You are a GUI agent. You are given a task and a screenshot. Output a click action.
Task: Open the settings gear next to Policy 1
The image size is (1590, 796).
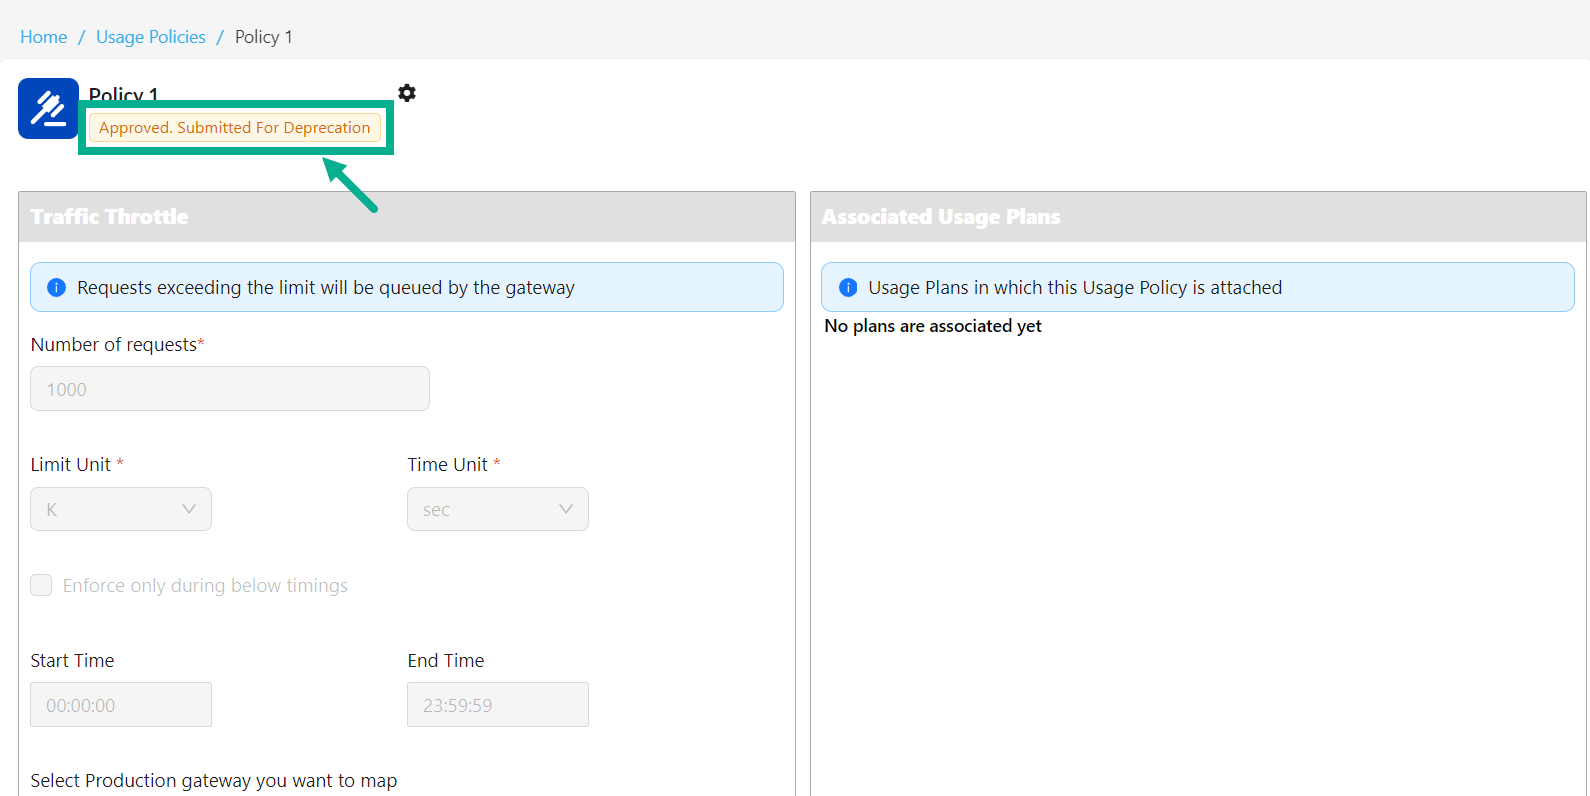407,93
